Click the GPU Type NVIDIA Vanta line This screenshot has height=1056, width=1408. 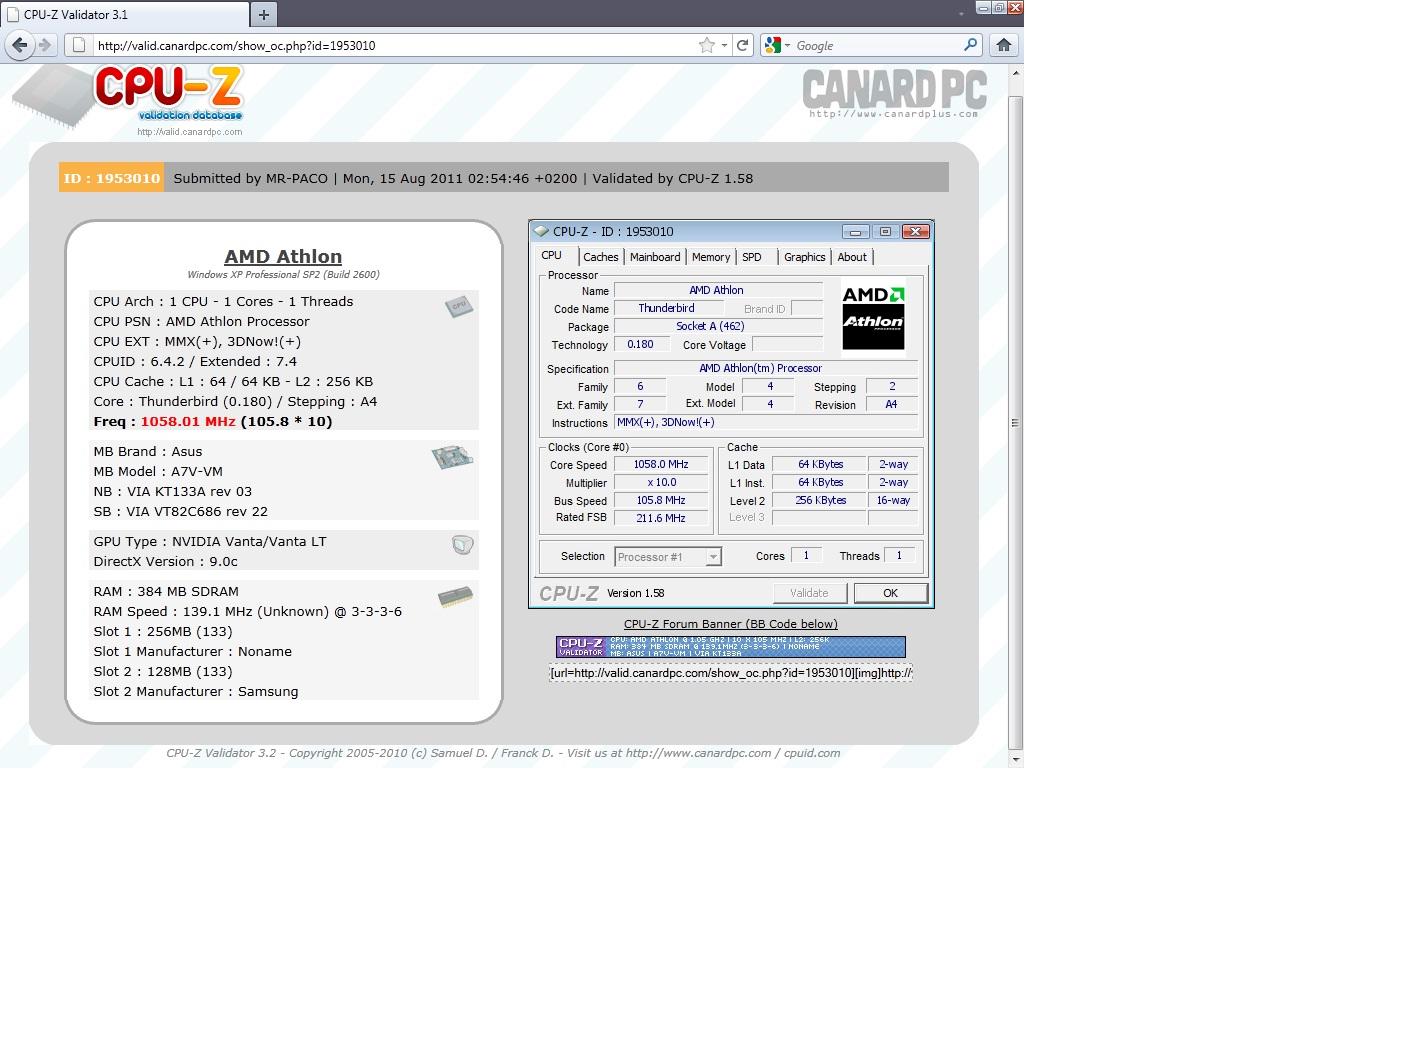pyautogui.click(x=210, y=541)
